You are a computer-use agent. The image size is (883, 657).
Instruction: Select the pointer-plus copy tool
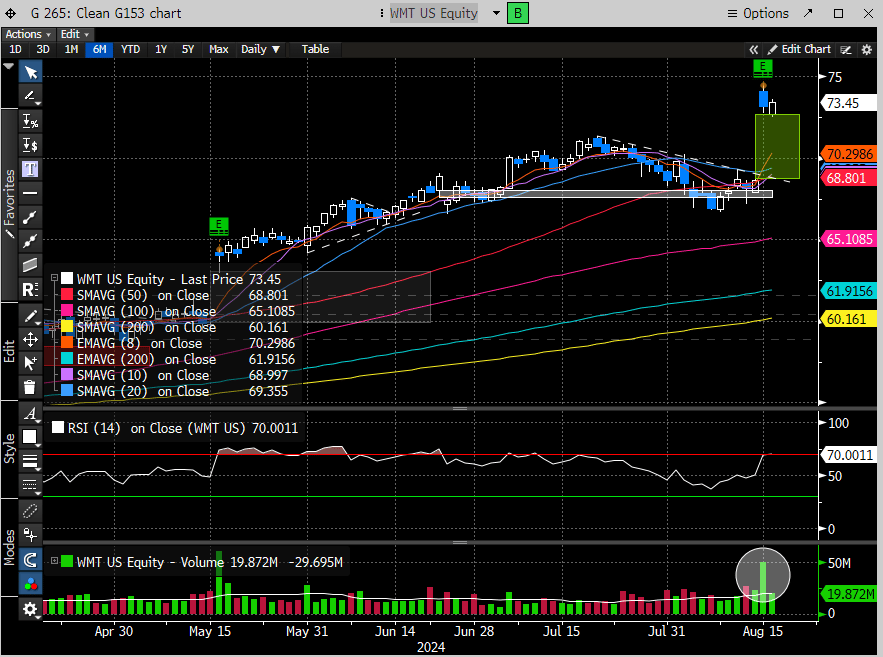[x=30, y=363]
